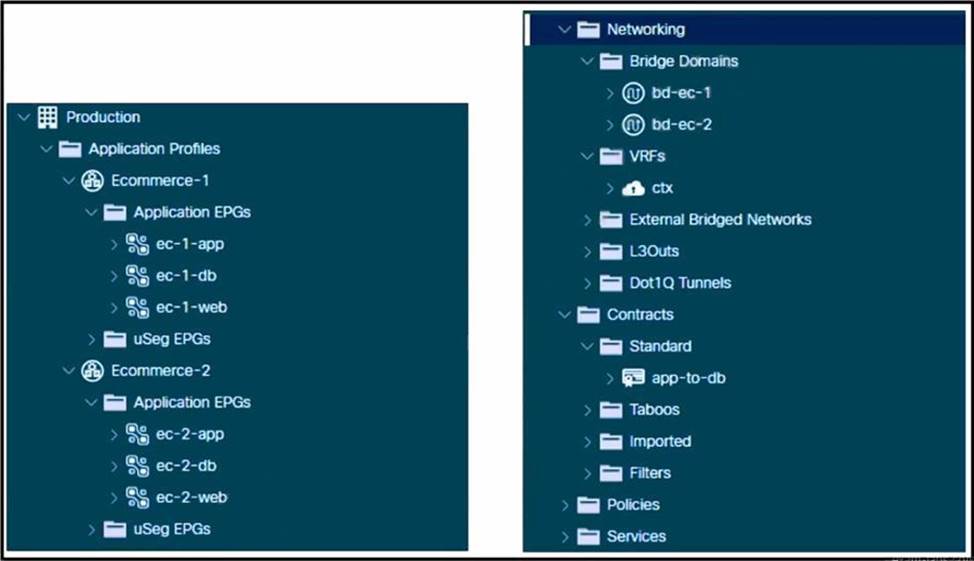Expand the Filters folder arrow
The height and width of the screenshot is (561, 974).
pos(588,473)
